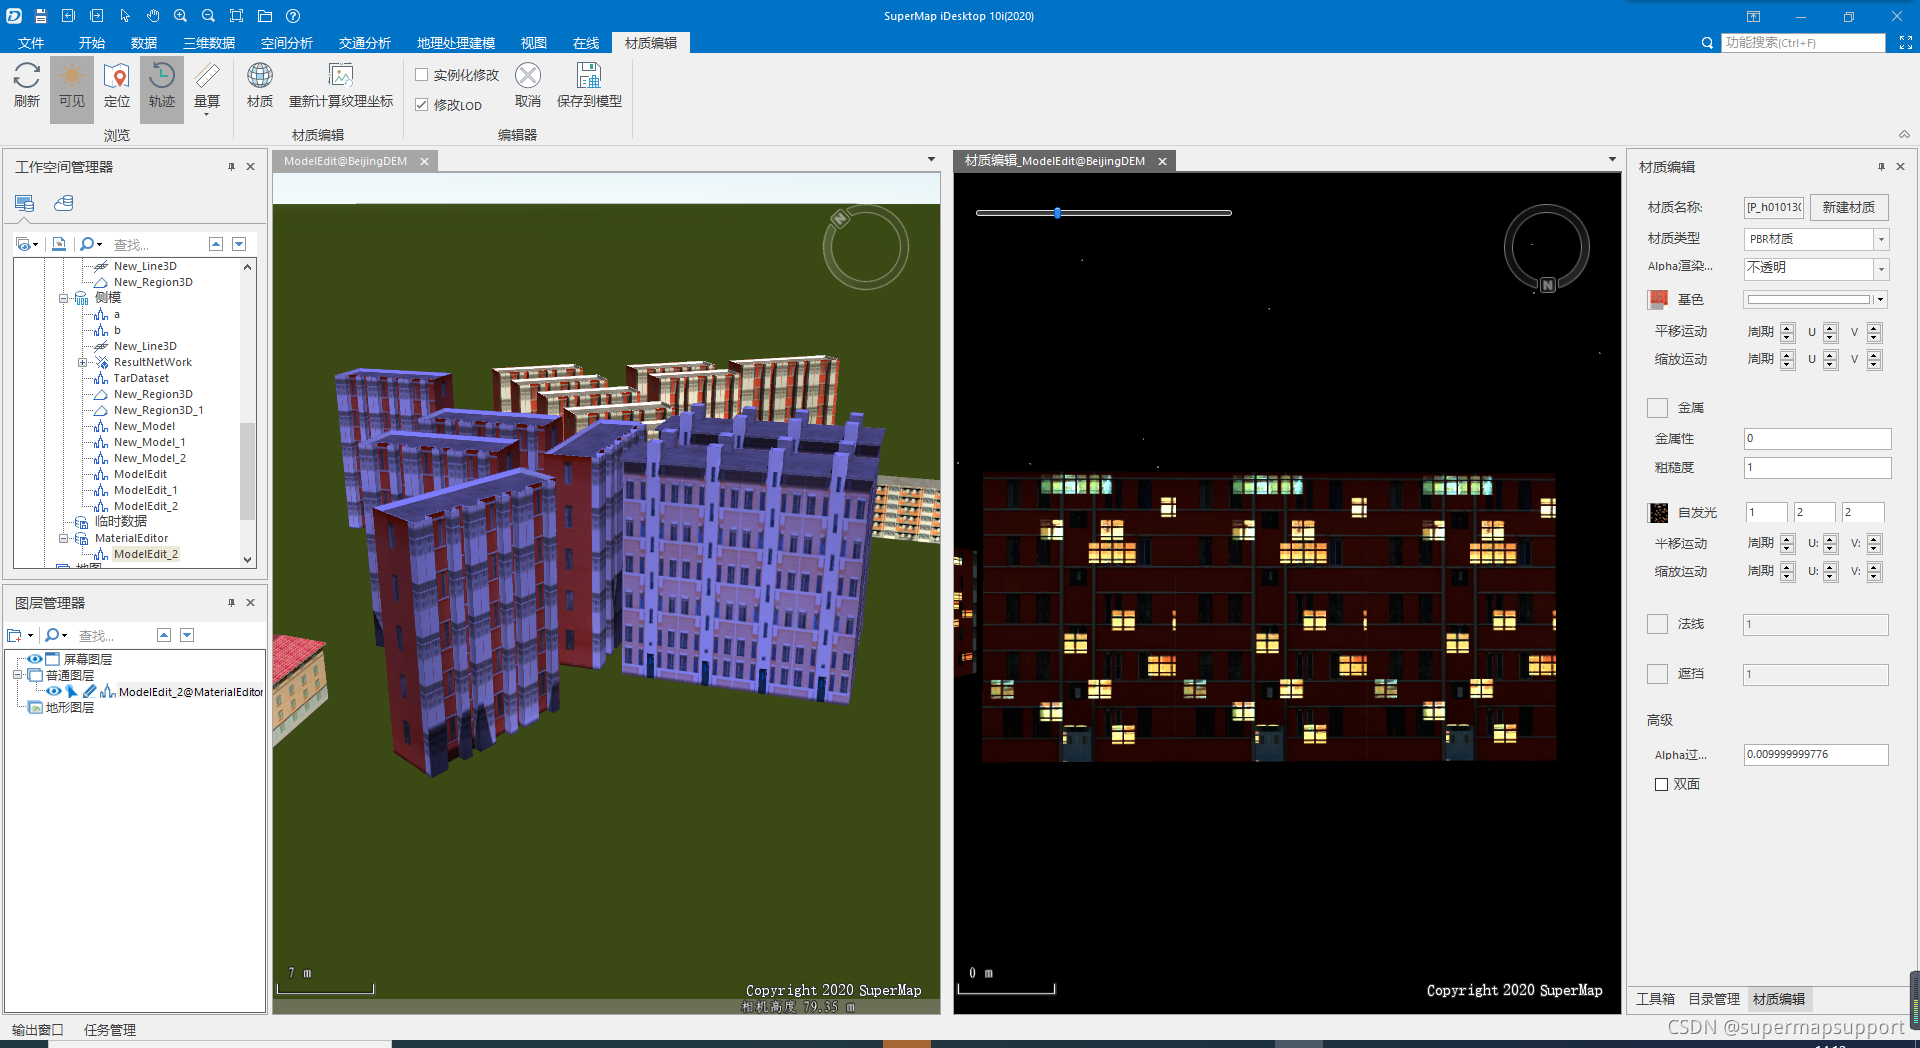This screenshot has width=1920, height=1048.
Task: Click the compass ring in left scene
Action: [x=866, y=247]
